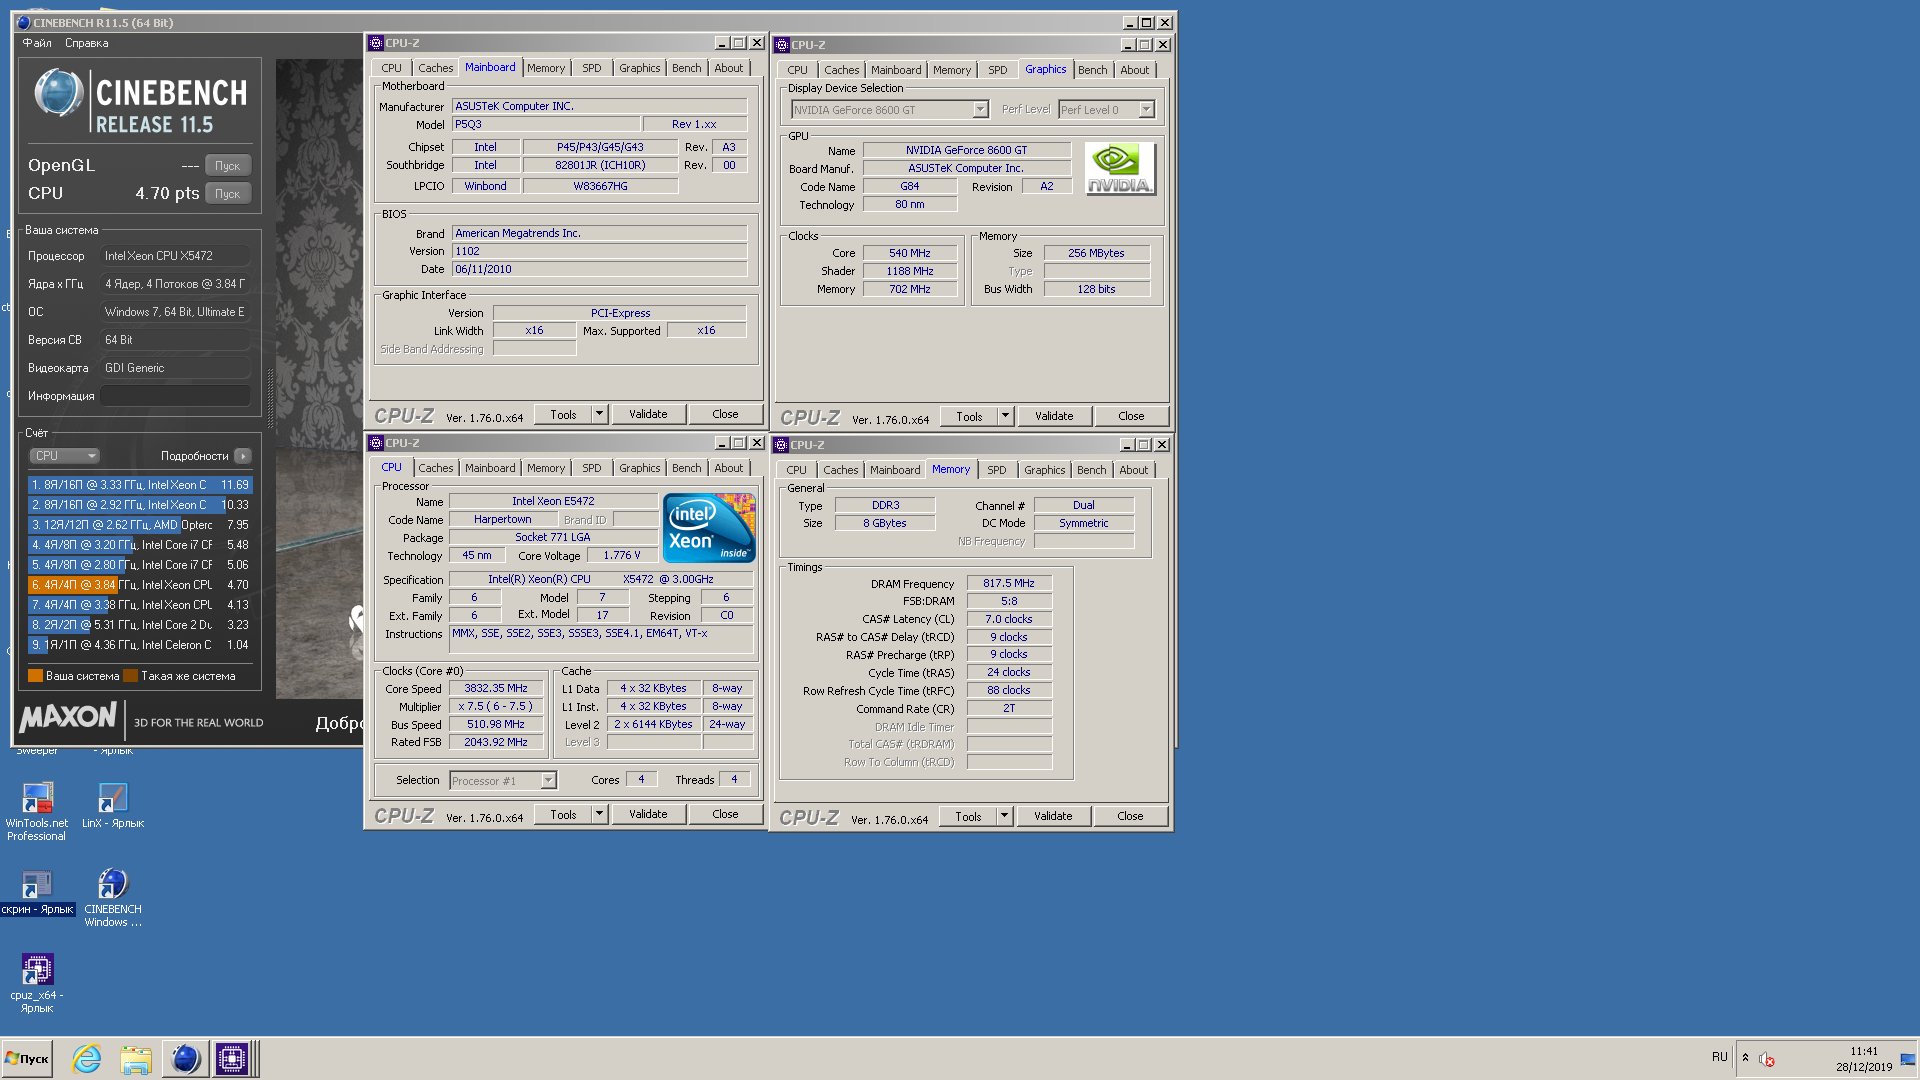Open Windows Explorer folder in taskbar
This screenshot has height=1080, width=1920.
tap(136, 1059)
